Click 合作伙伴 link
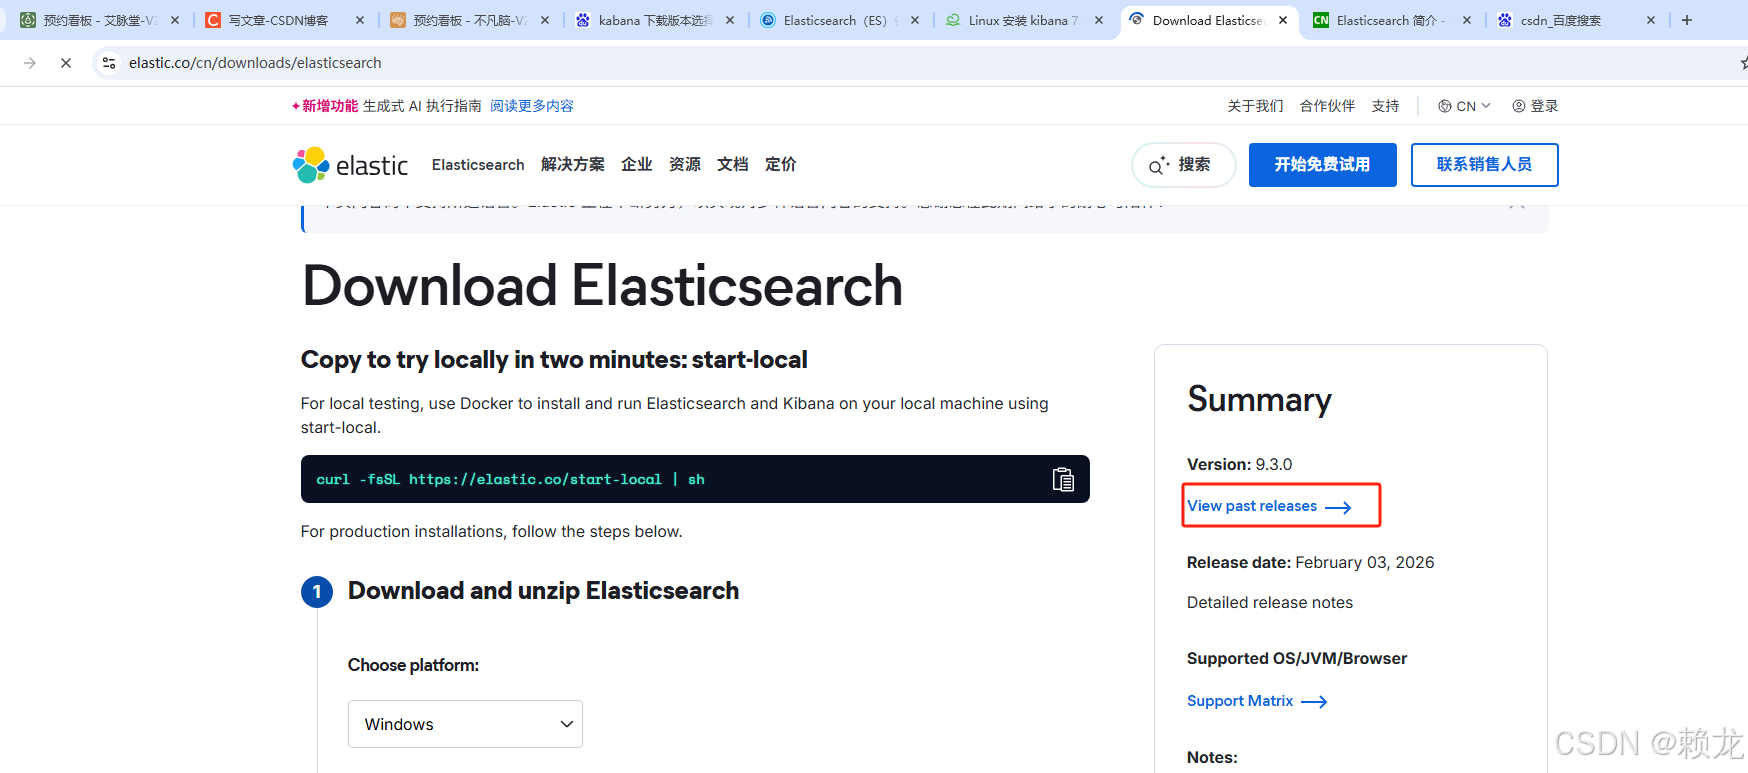1748x773 pixels. coord(1328,106)
